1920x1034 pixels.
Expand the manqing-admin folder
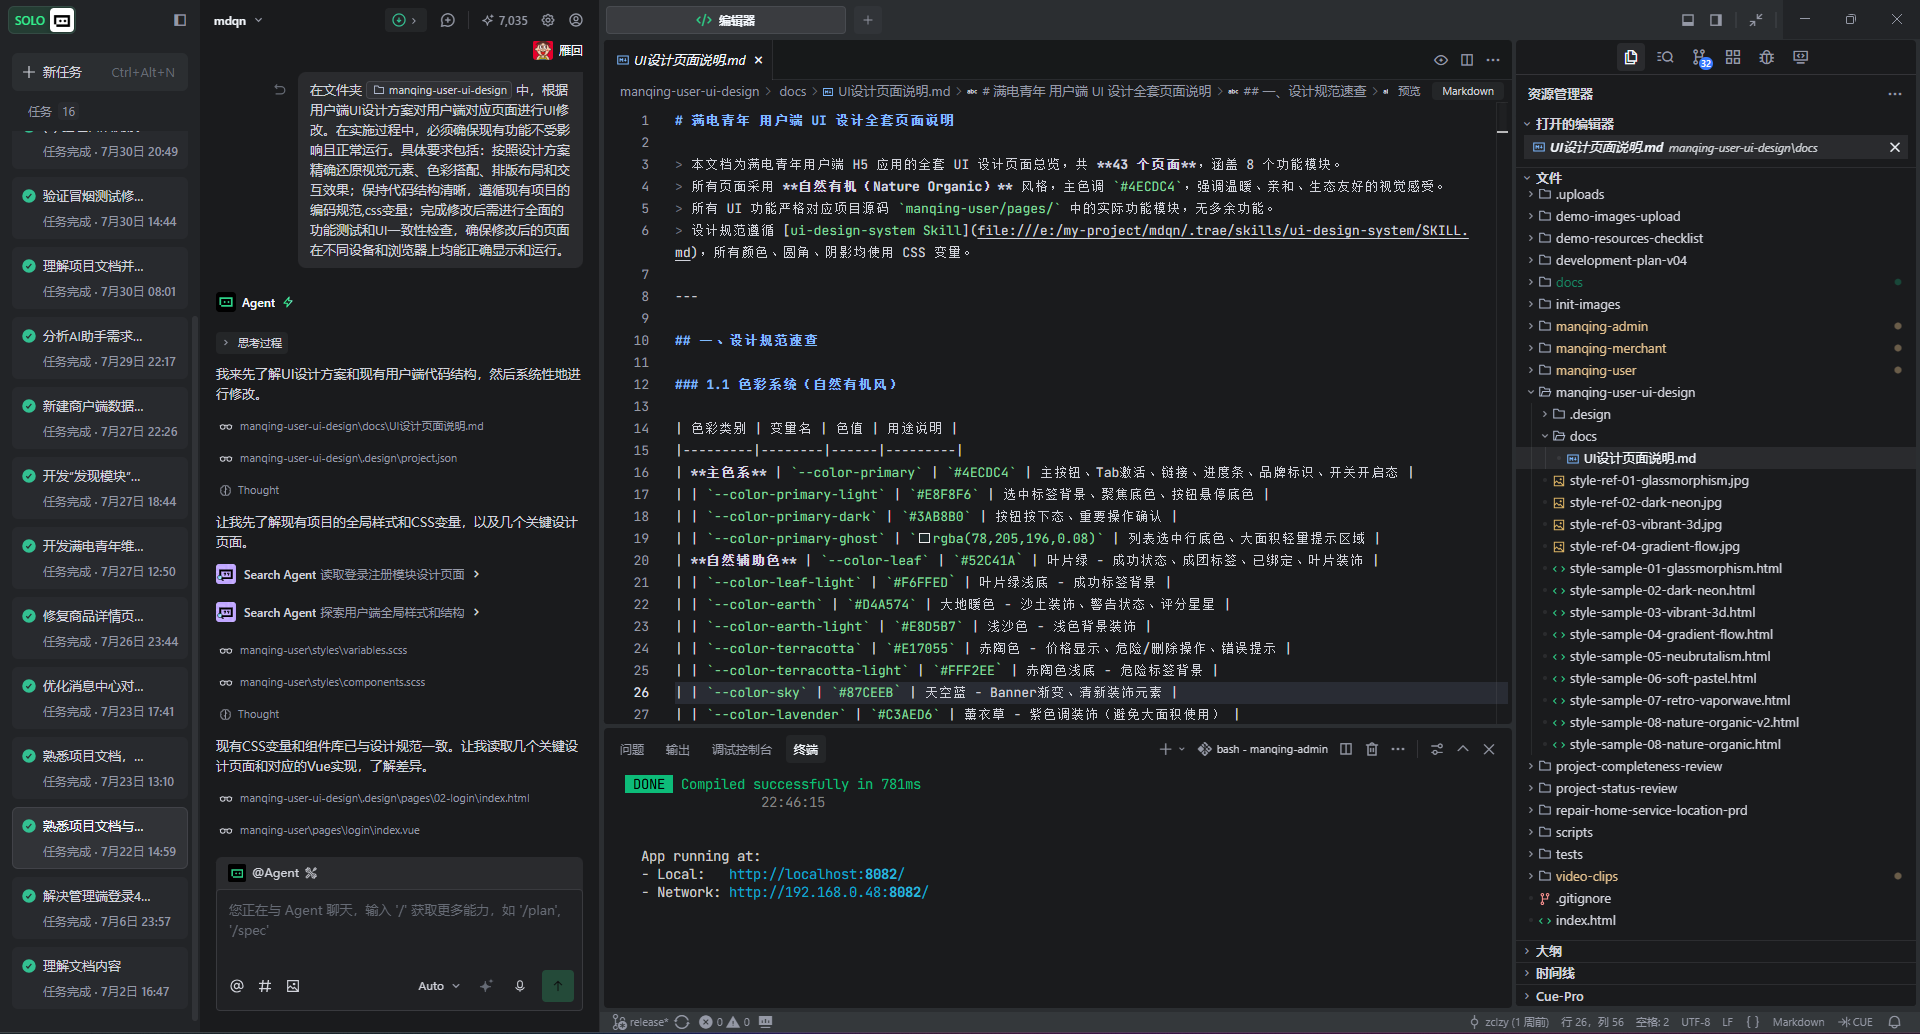tap(1601, 326)
